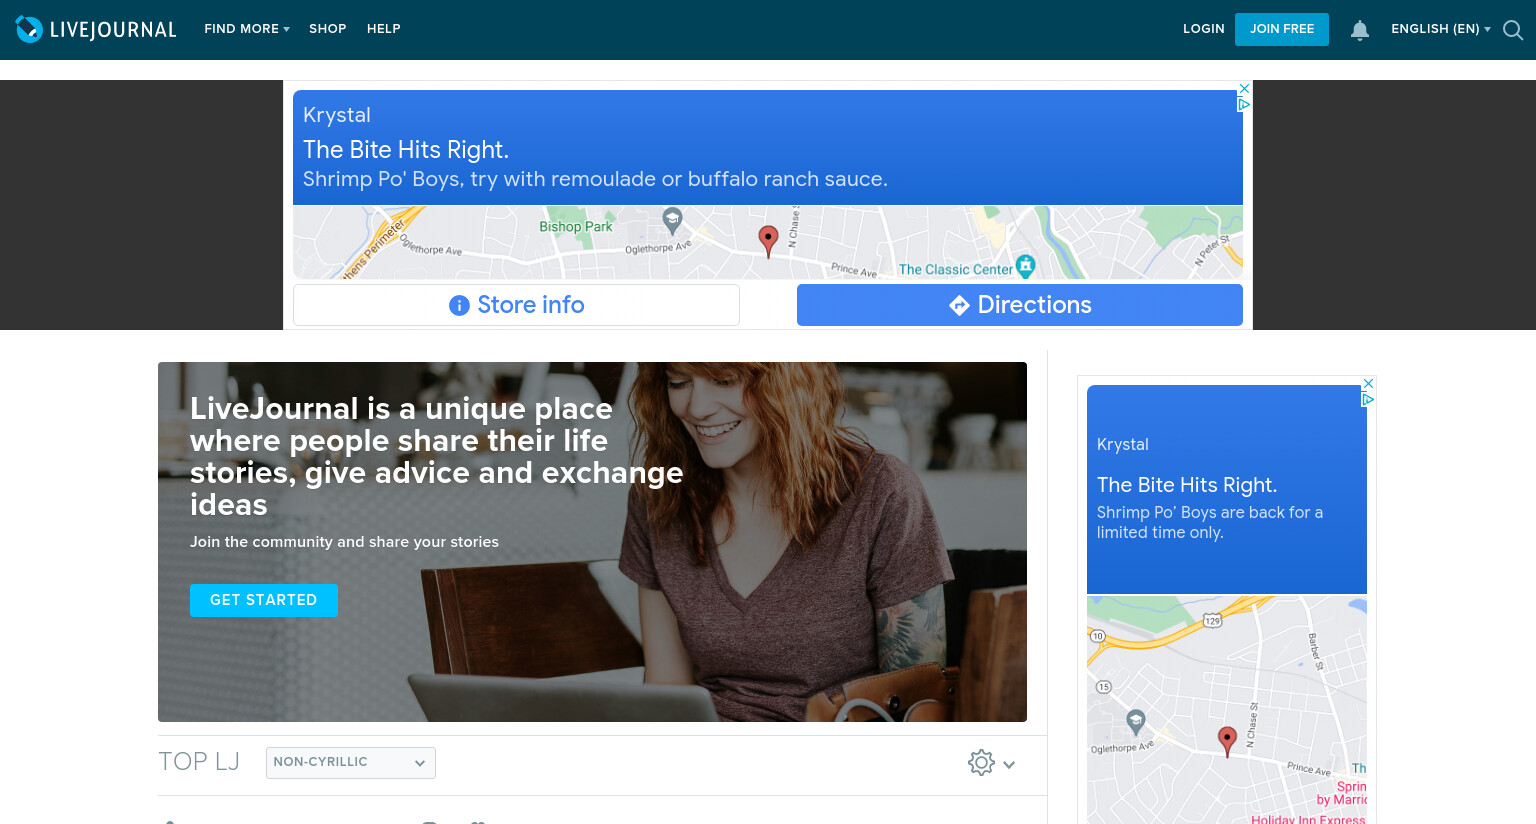Viewport: 1536px width, 824px height.
Task: Click the red pin in sidebar map
Action: click(1228, 741)
